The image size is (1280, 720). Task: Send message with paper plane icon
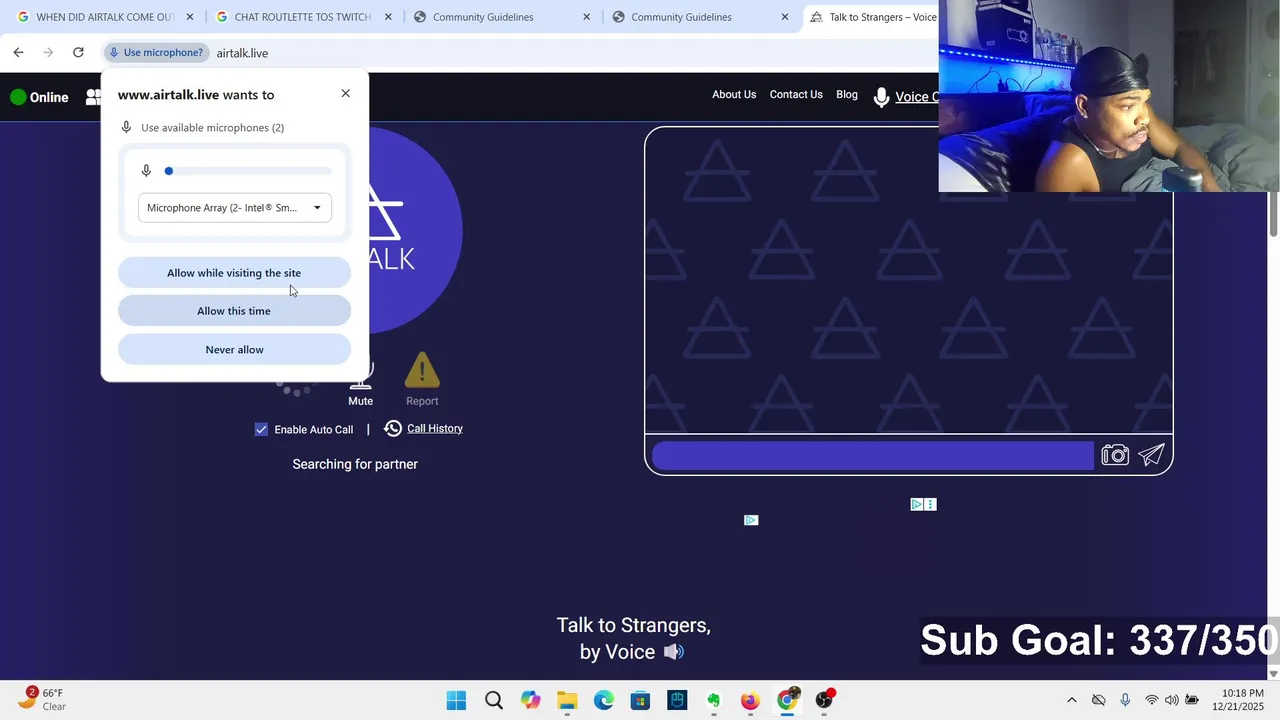point(1152,456)
